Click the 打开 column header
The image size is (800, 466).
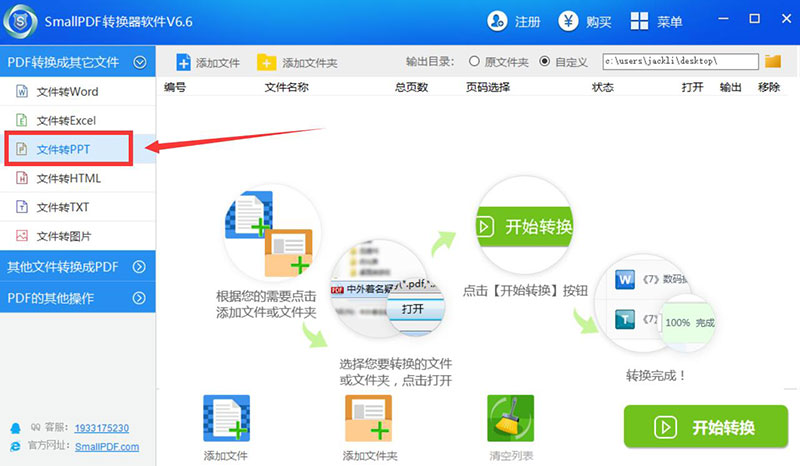coord(692,87)
